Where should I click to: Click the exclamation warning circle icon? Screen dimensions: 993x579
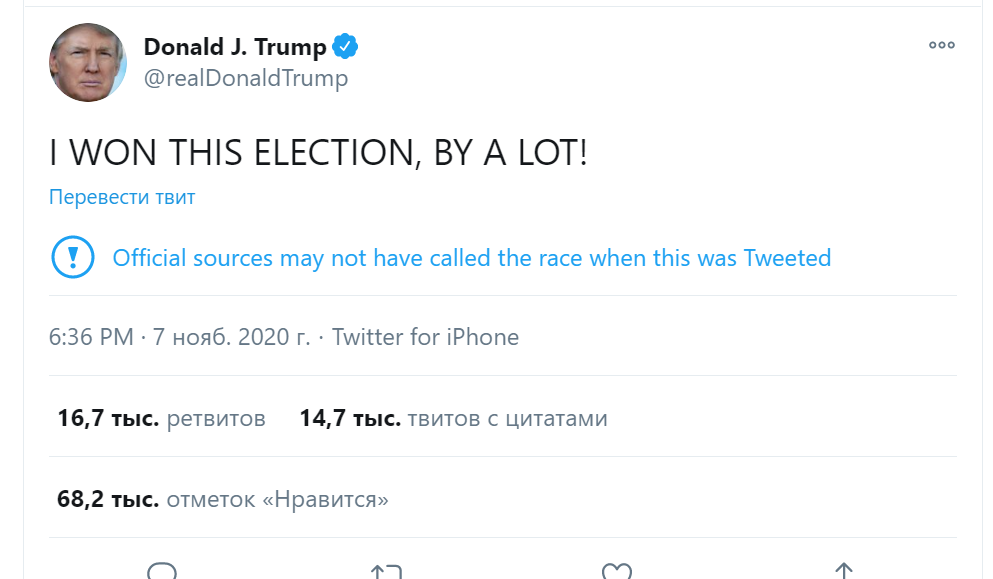(x=72, y=258)
